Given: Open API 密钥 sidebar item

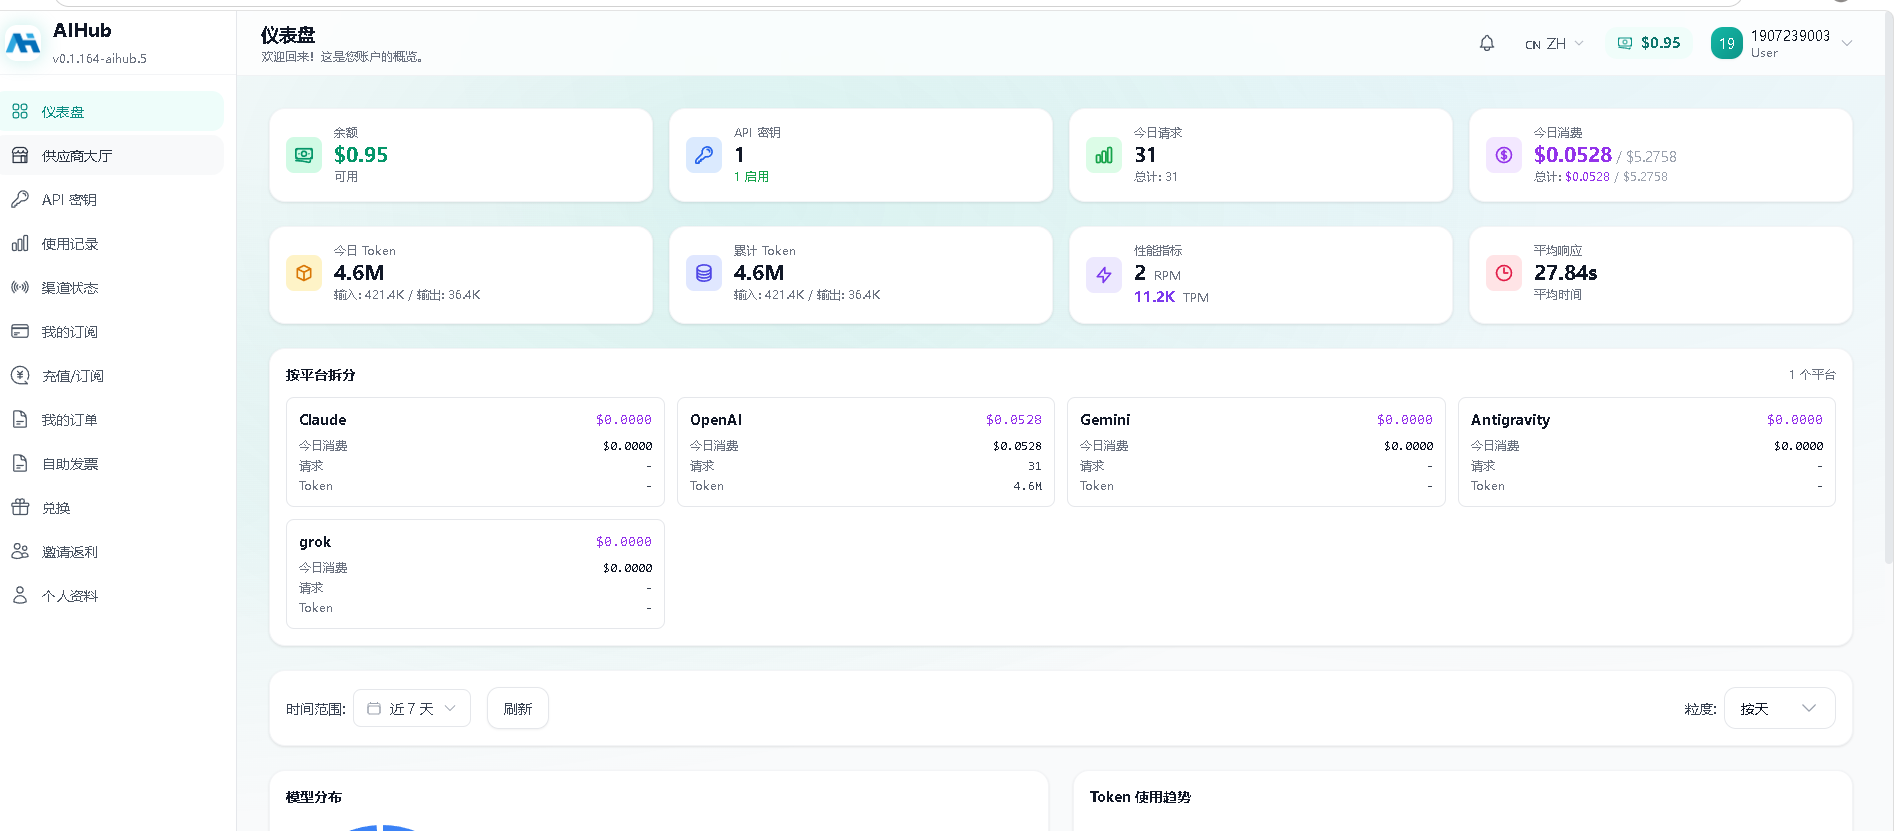Looking at the screenshot, I should pos(112,199).
